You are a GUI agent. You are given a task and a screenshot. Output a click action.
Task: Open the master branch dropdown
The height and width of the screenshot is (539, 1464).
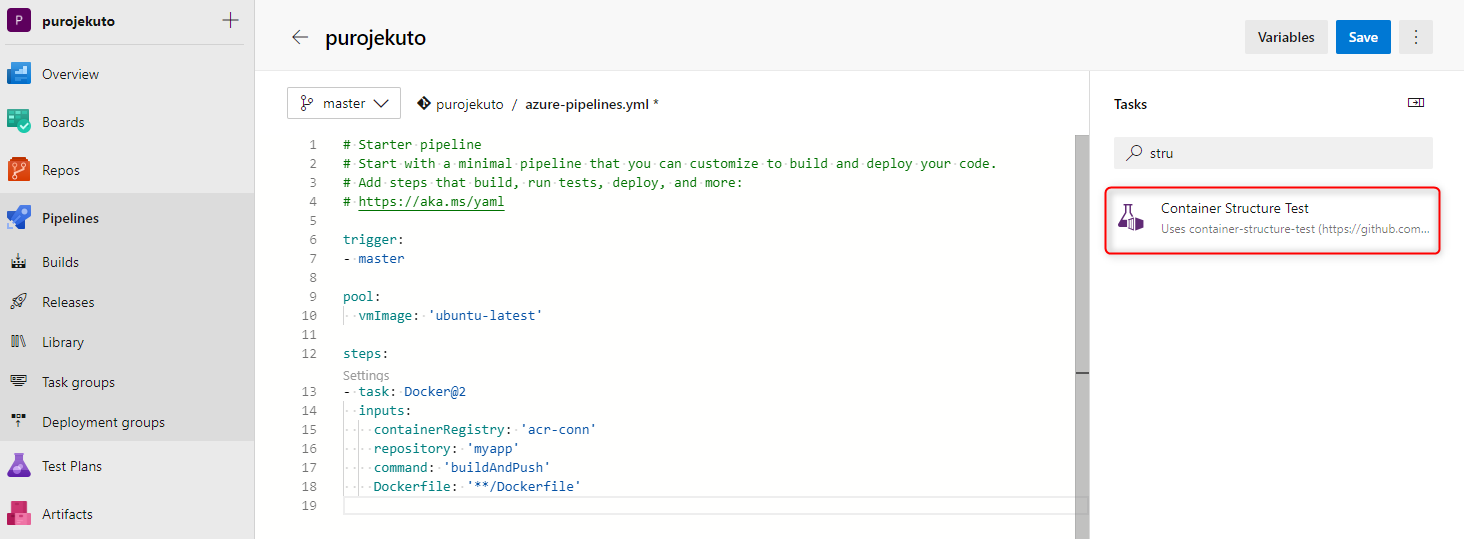pos(344,103)
